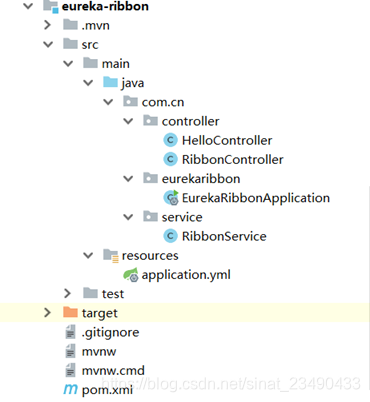Click the main folder icon
Viewport: 370px width, 402px height.
coord(90,62)
